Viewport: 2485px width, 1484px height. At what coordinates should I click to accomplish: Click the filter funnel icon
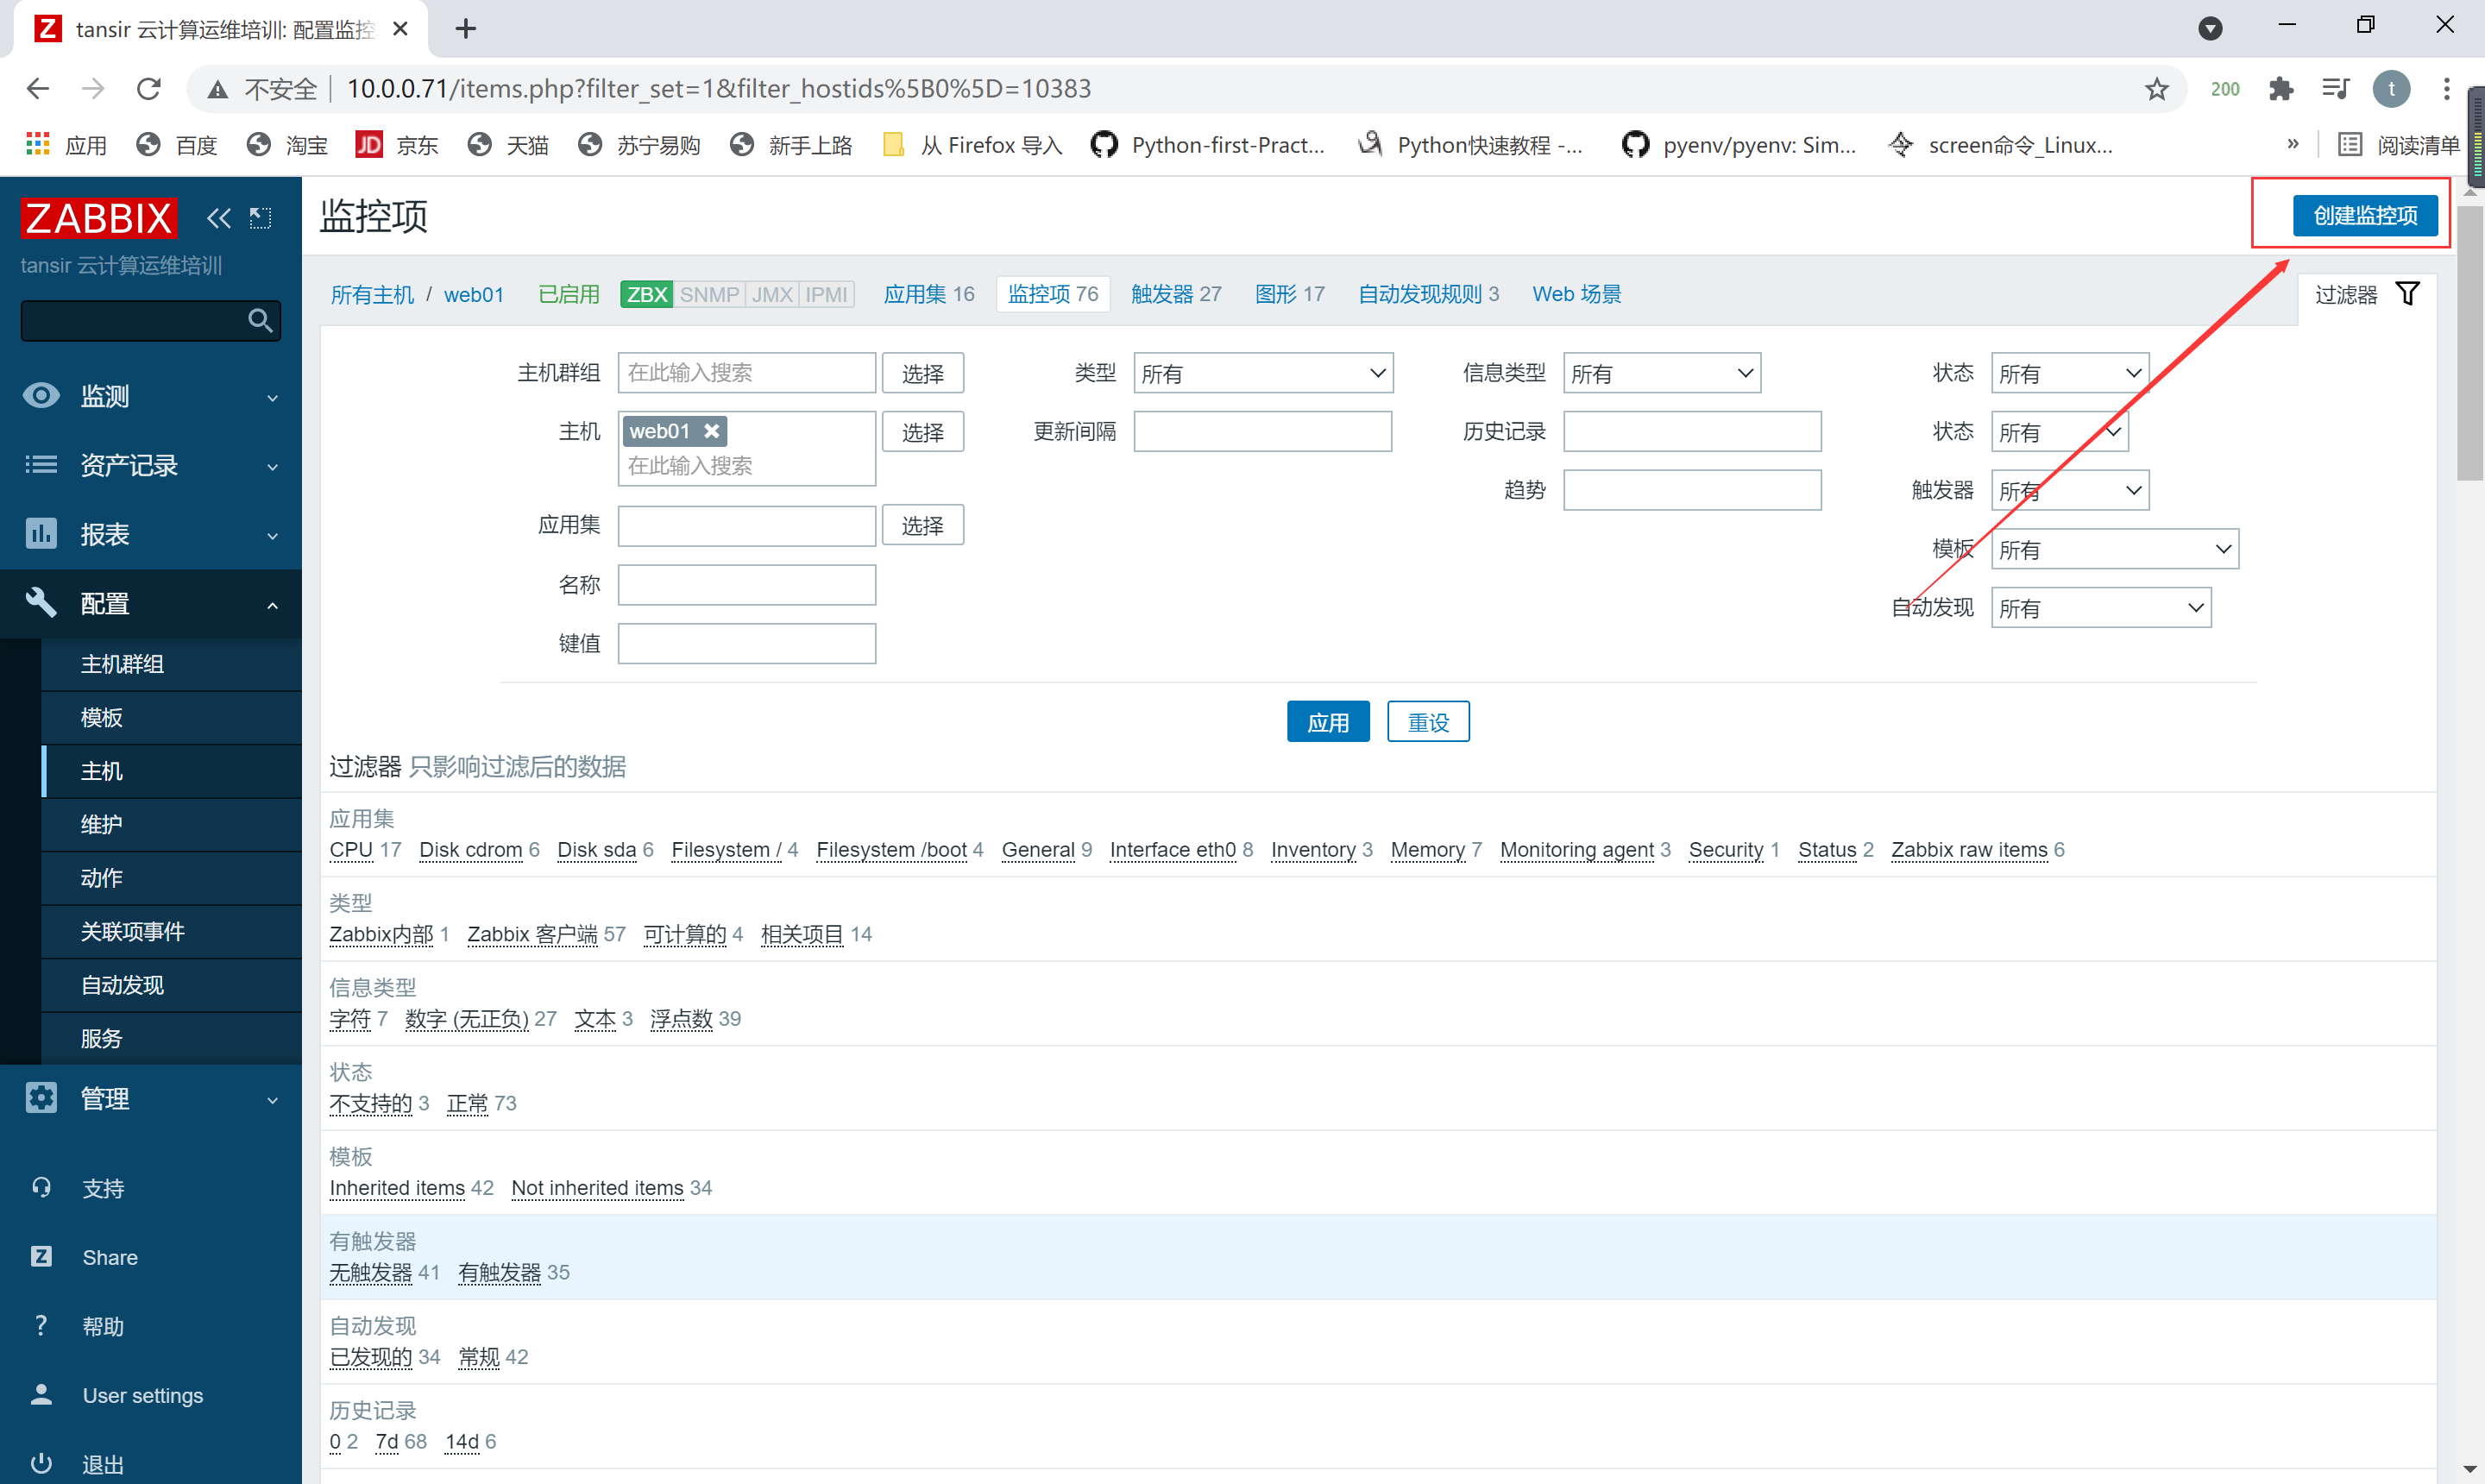coord(2408,294)
